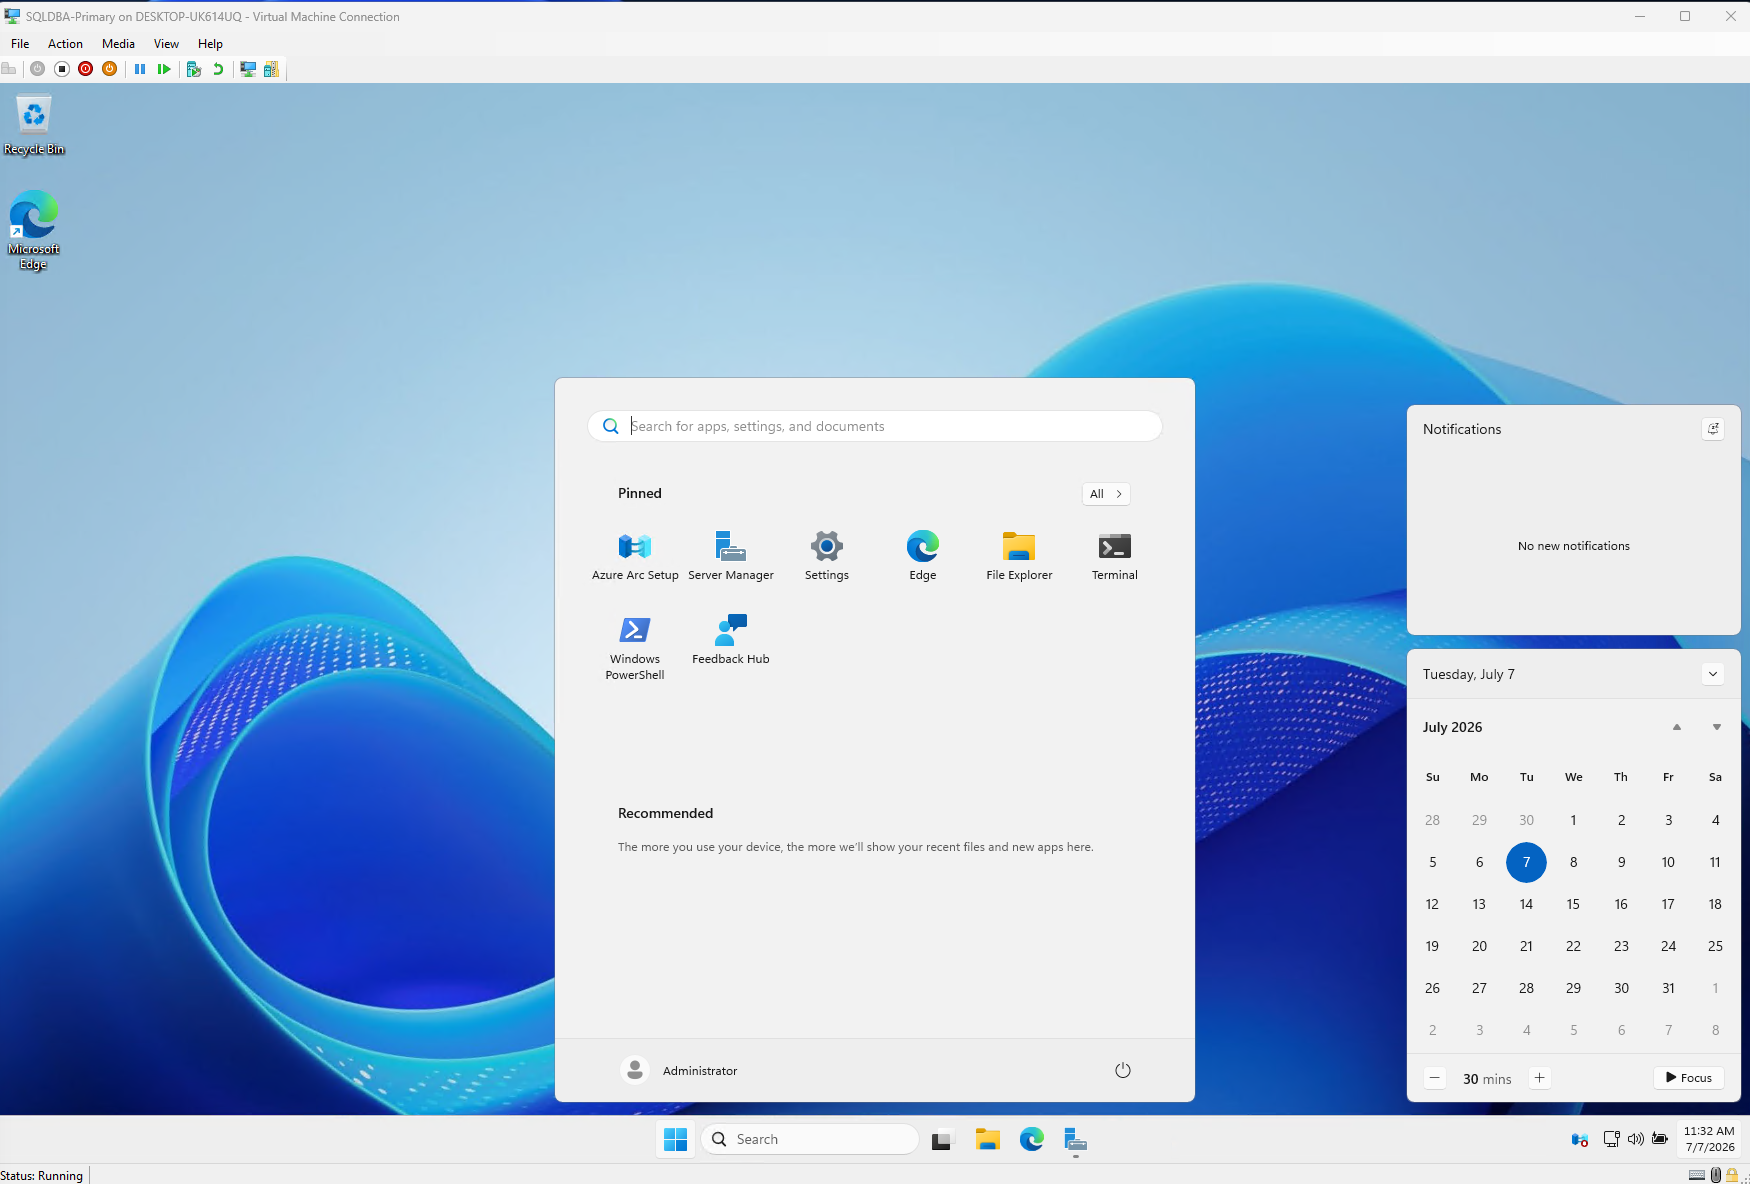Click the Enhanced Session monitor icon

coord(247,69)
